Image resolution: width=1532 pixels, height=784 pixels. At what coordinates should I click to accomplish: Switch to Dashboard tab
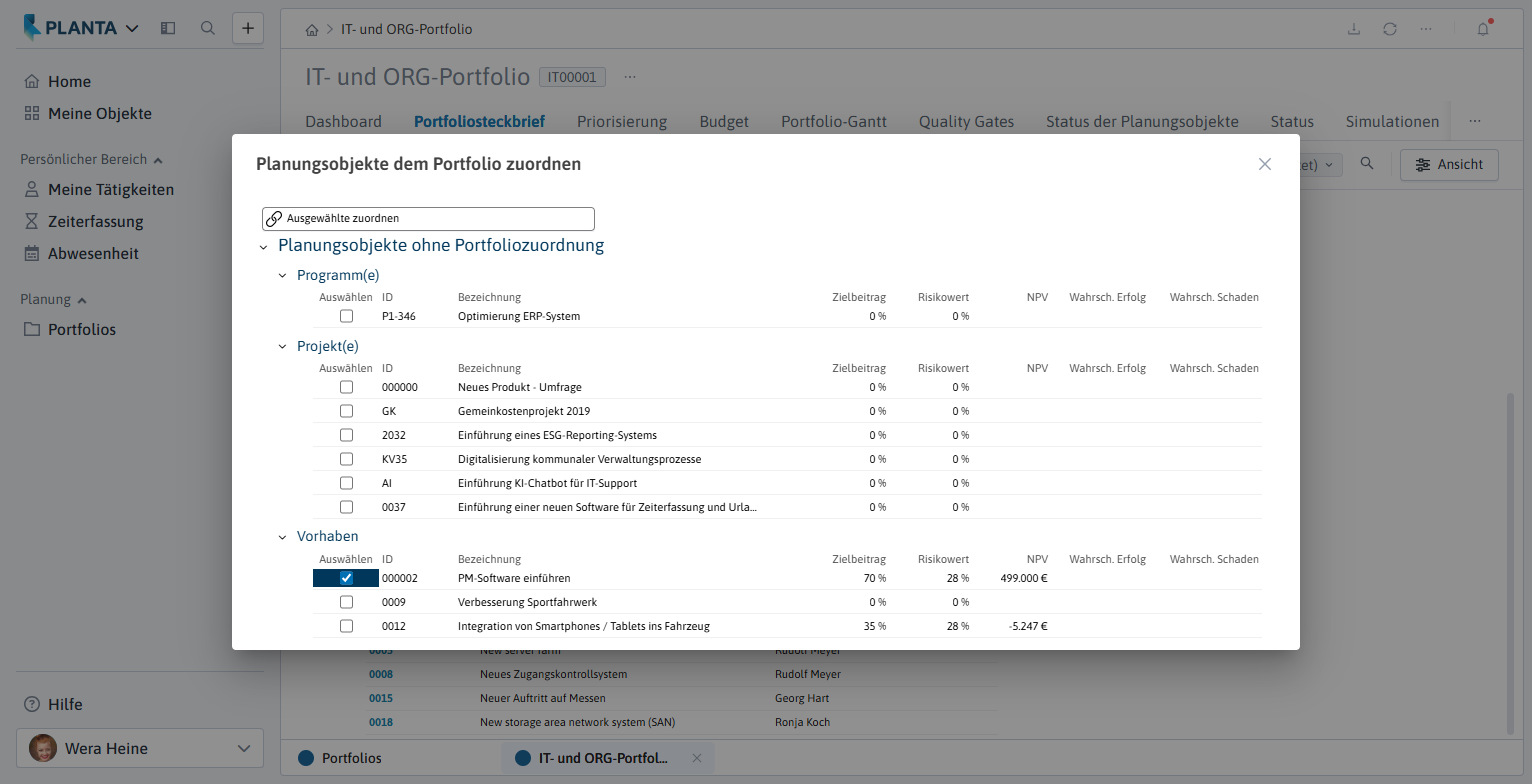(x=343, y=121)
